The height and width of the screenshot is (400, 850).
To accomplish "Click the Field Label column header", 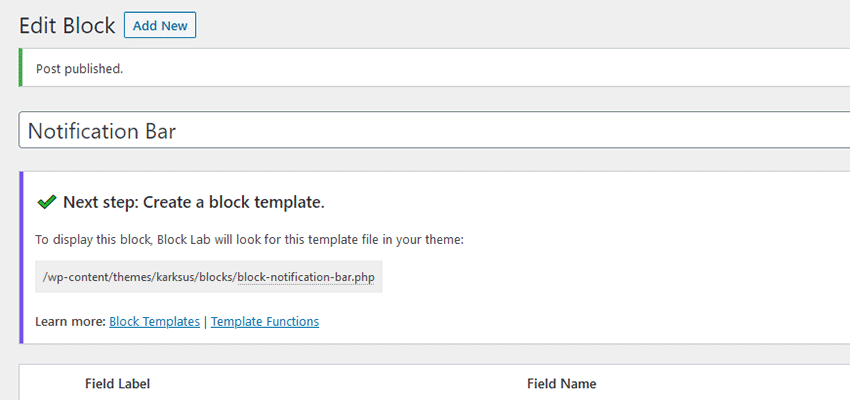I will pyautogui.click(x=117, y=384).
